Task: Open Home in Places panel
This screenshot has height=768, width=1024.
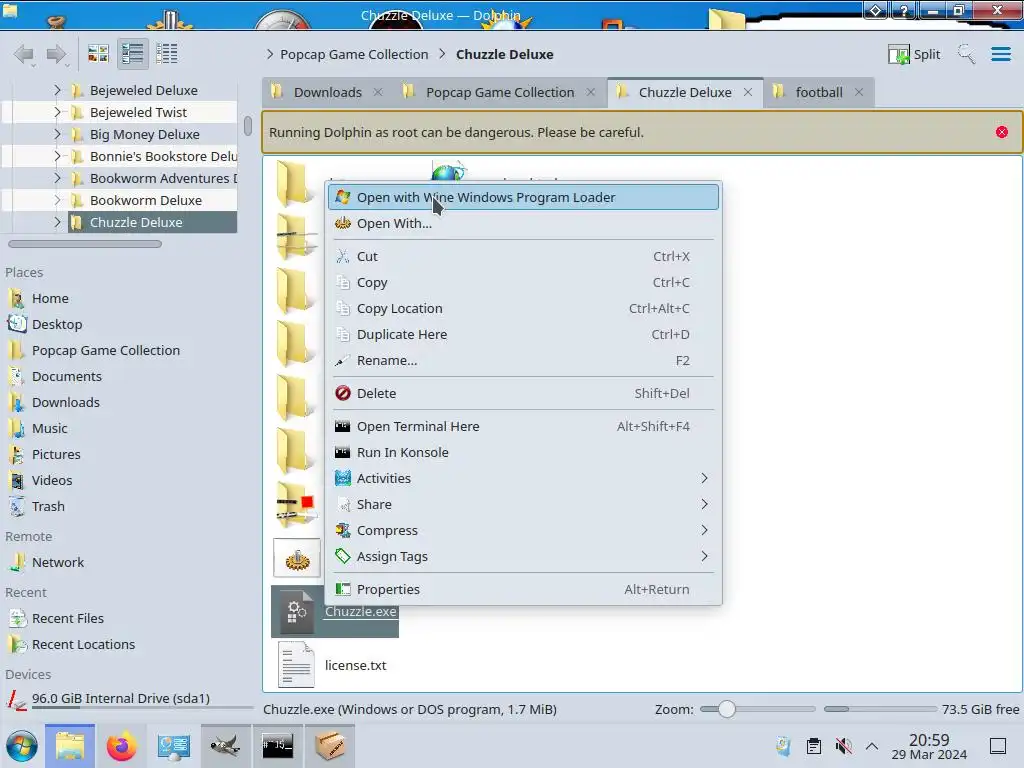Action: pos(50,298)
